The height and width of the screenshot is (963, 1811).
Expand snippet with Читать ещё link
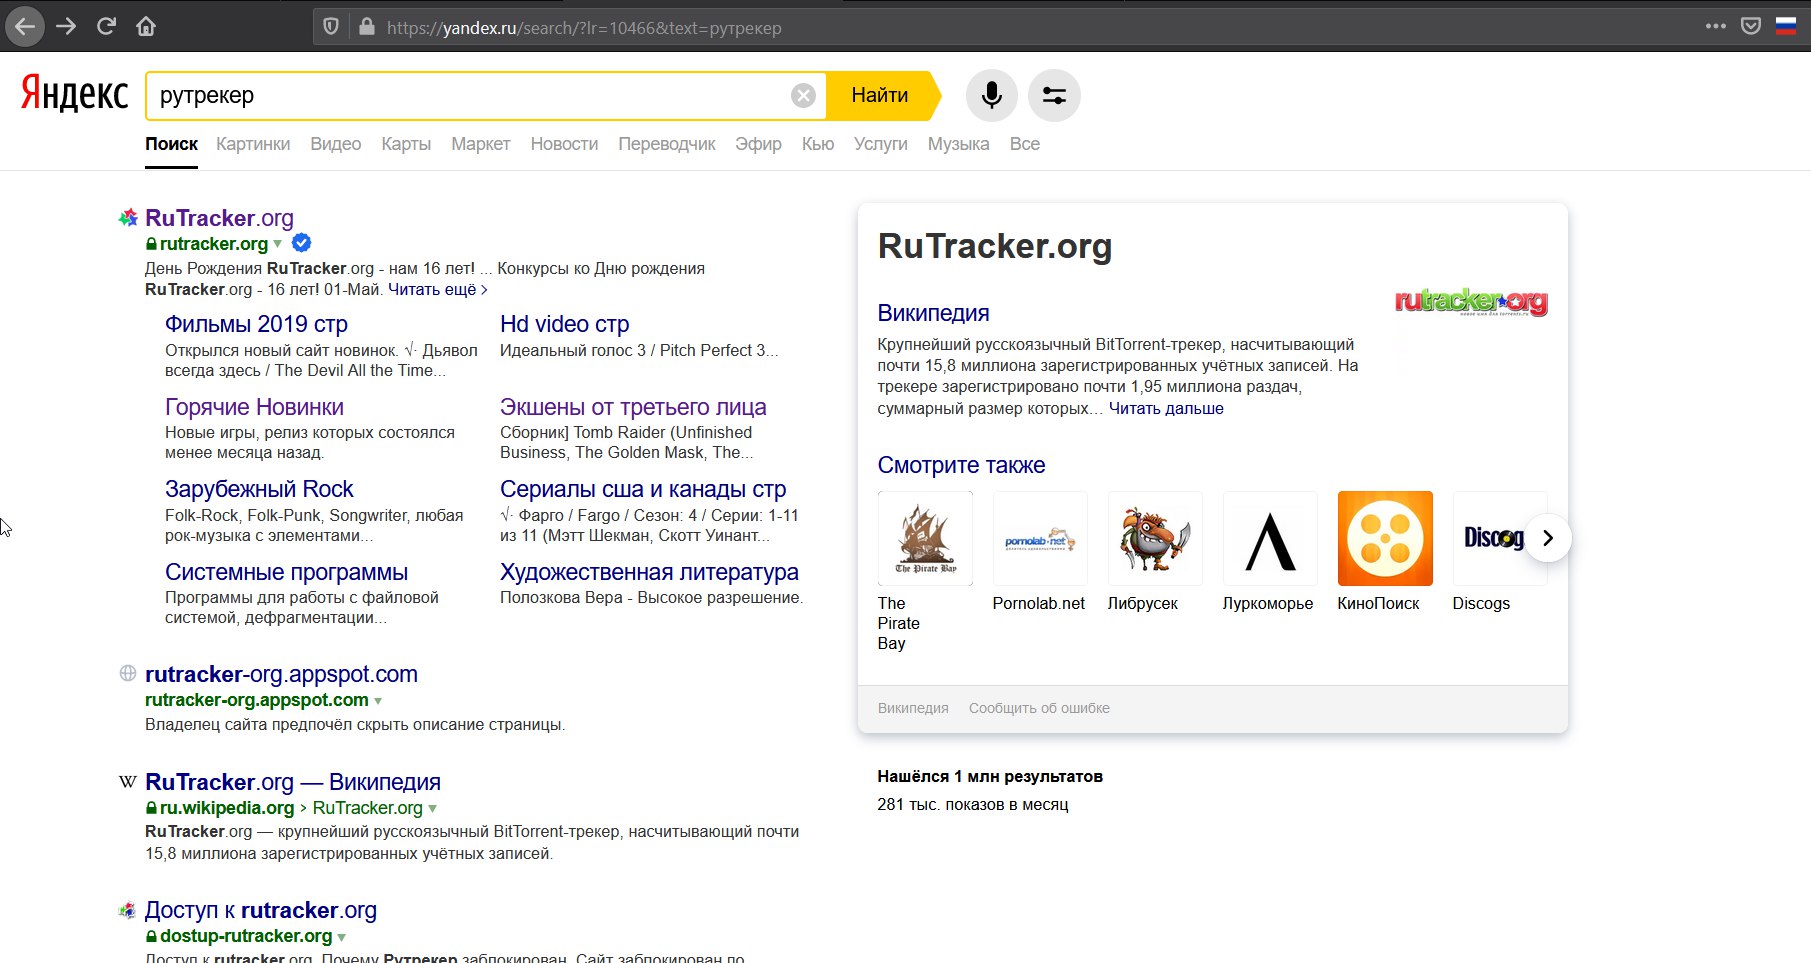[x=437, y=289]
